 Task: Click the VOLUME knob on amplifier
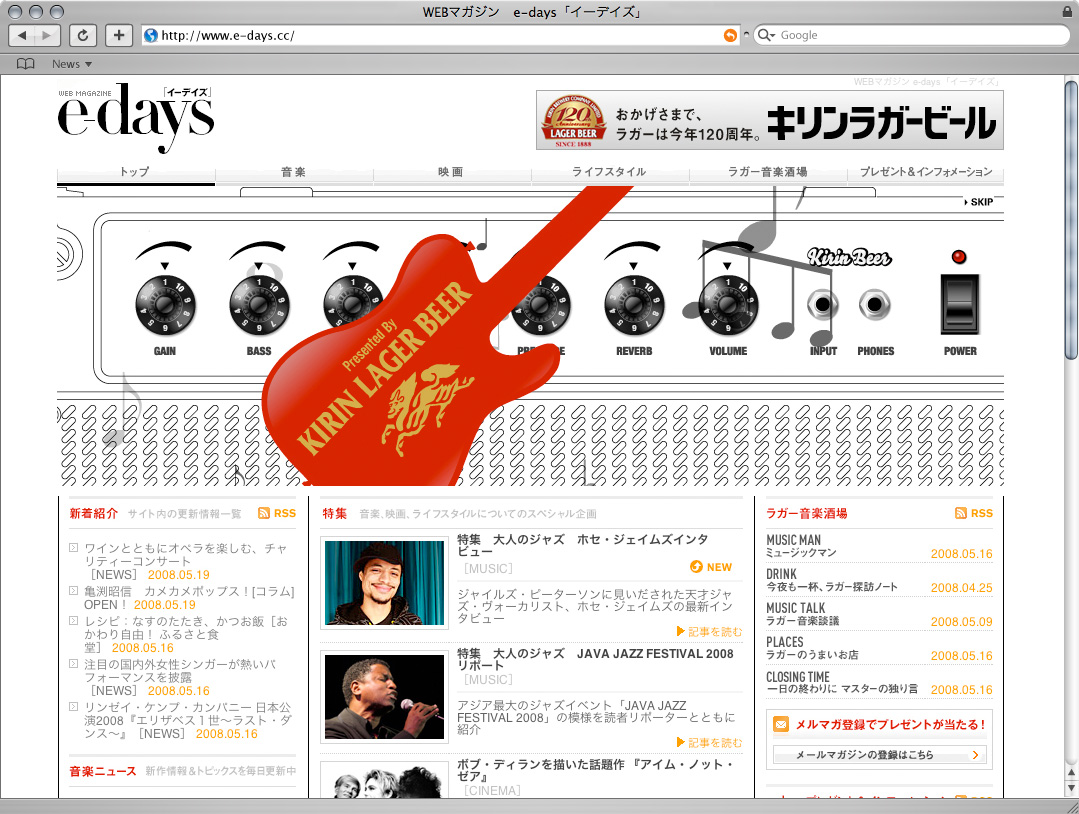tap(728, 304)
